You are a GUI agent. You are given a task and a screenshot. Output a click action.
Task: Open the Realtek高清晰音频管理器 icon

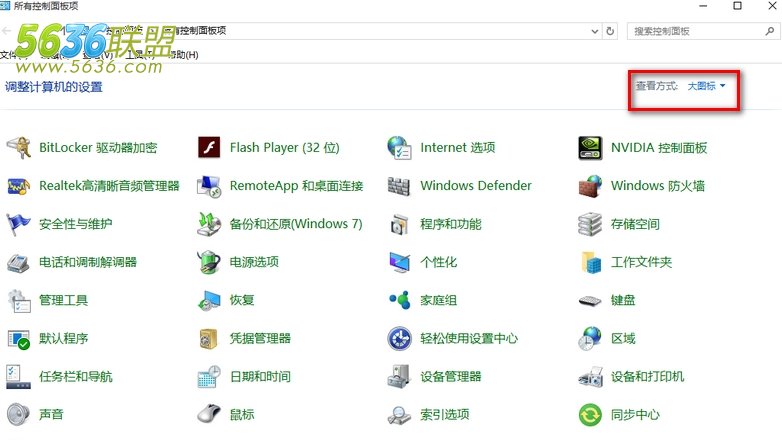point(18,186)
